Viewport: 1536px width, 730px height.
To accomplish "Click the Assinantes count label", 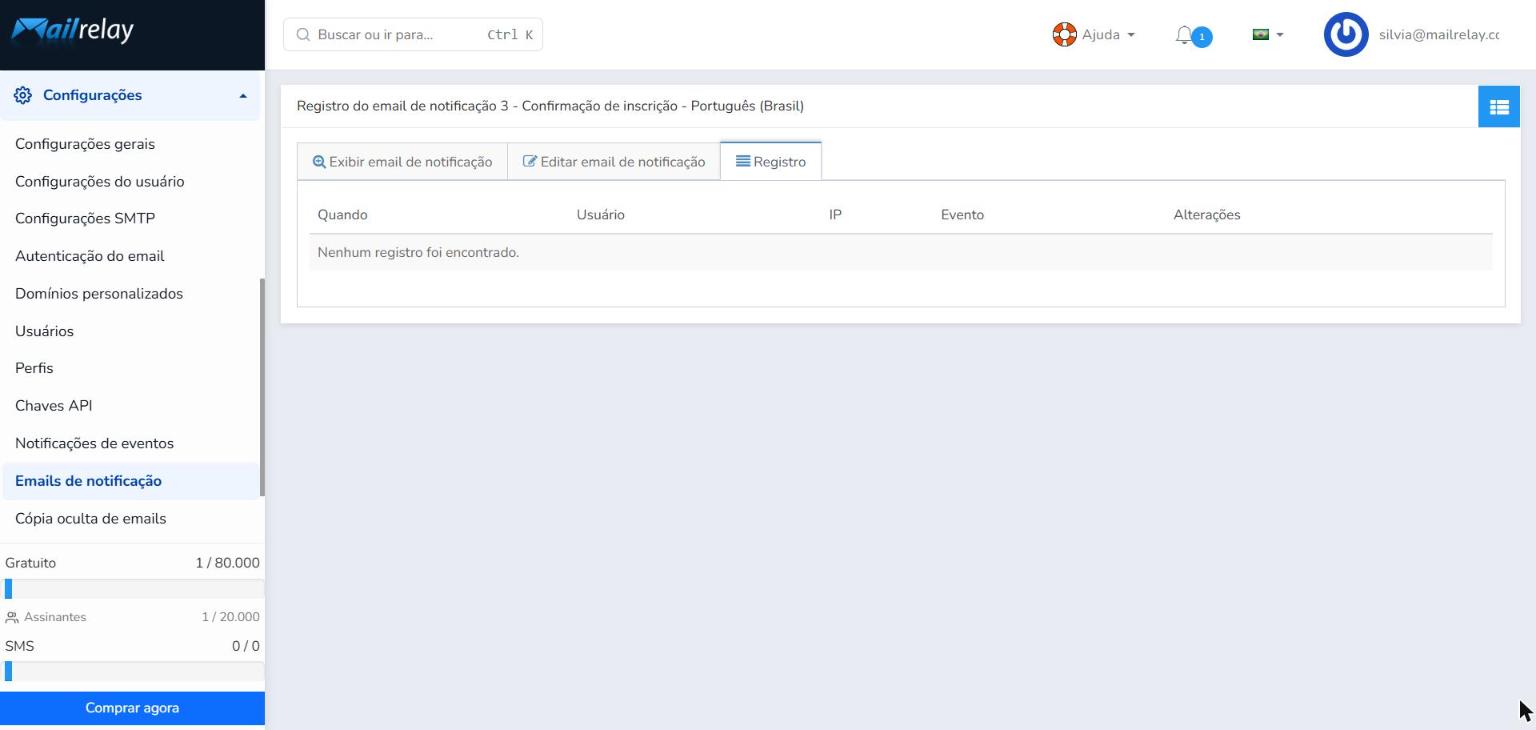I will point(230,617).
